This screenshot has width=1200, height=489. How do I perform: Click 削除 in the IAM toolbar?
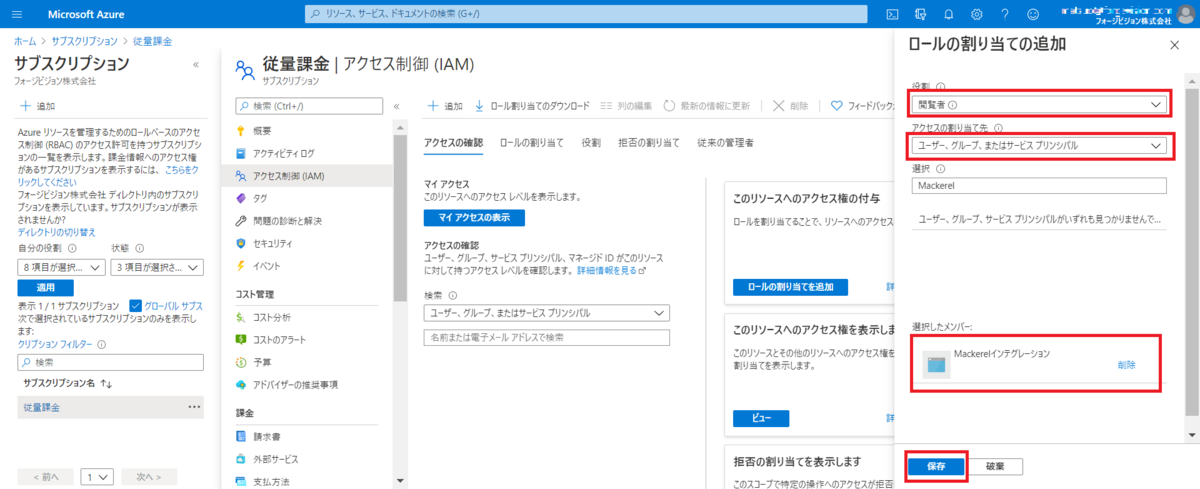coord(791,105)
